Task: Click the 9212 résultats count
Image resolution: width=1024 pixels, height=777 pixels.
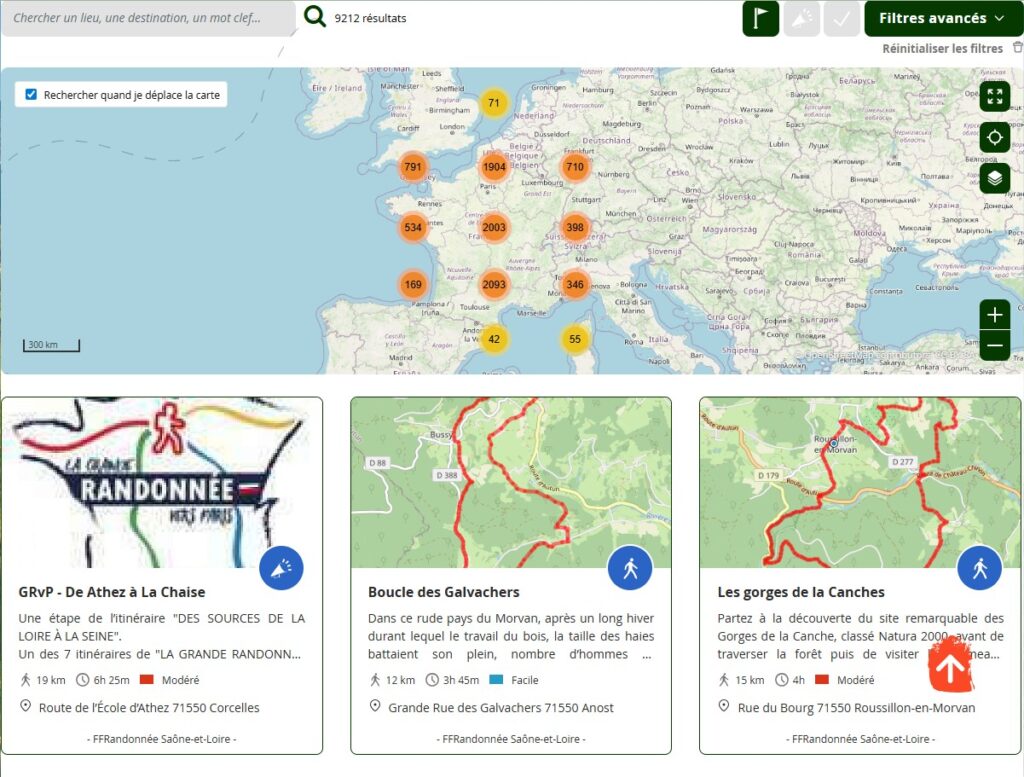Action: (x=370, y=18)
